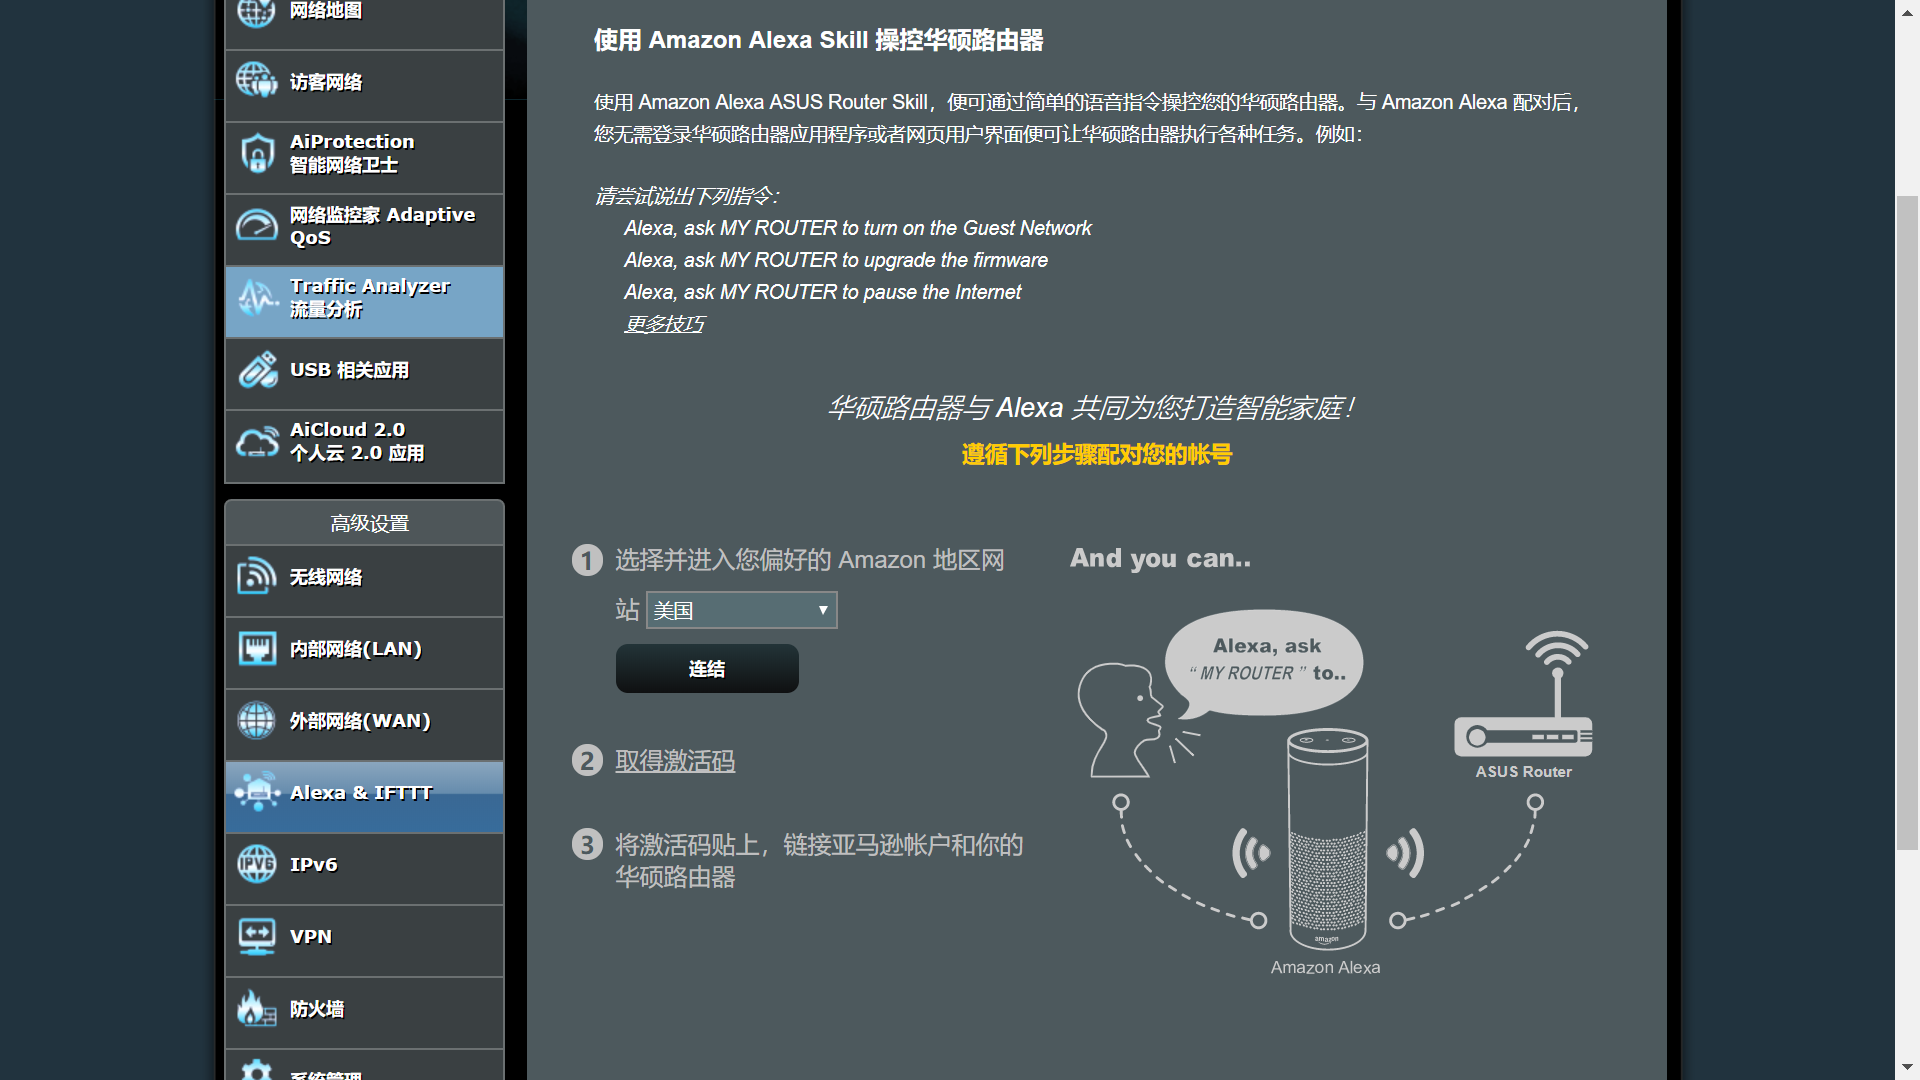Viewport: 1920px width, 1080px height.
Task: Click the 高级设置 section header
Action: point(365,523)
